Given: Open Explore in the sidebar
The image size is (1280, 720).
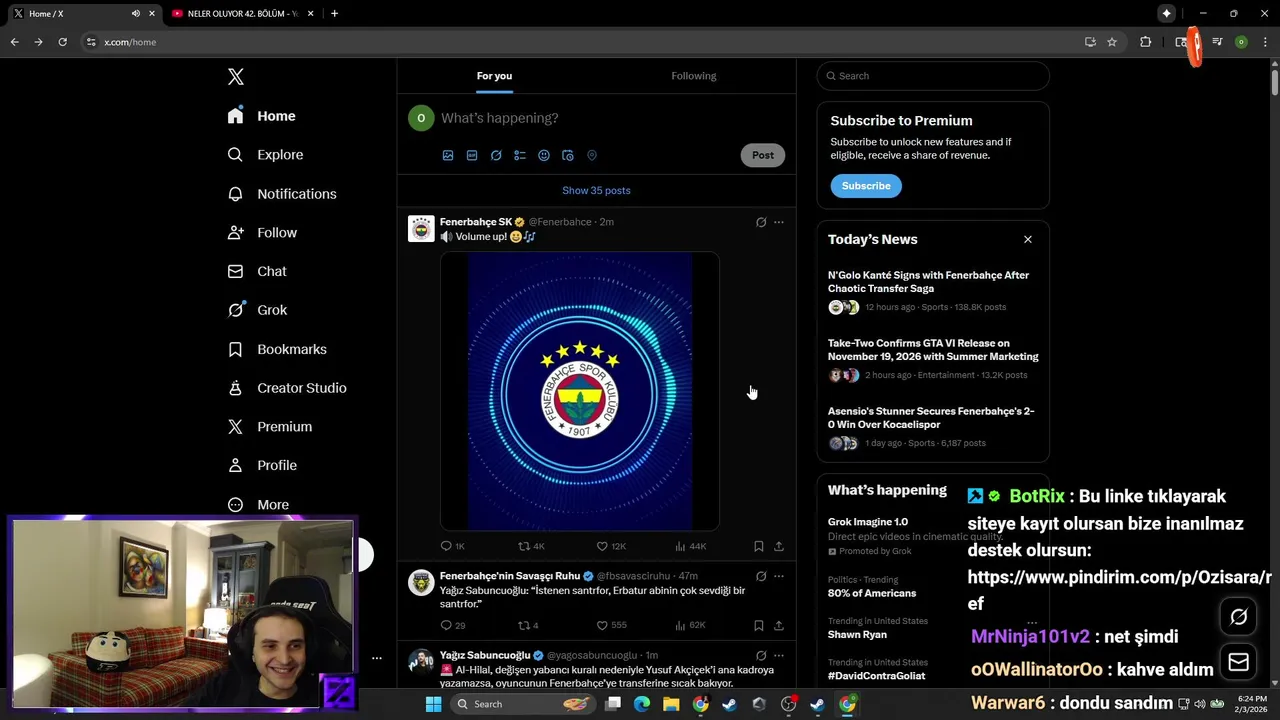Looking at the screenshot, I should point(265,155).
